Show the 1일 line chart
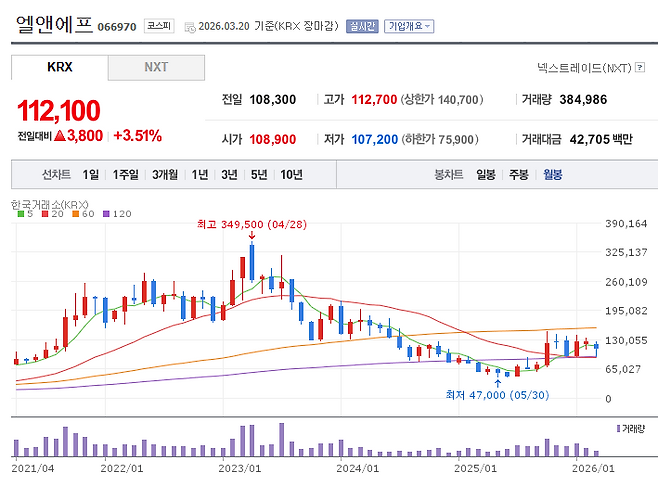658x486 pixels. coord(91,174)
